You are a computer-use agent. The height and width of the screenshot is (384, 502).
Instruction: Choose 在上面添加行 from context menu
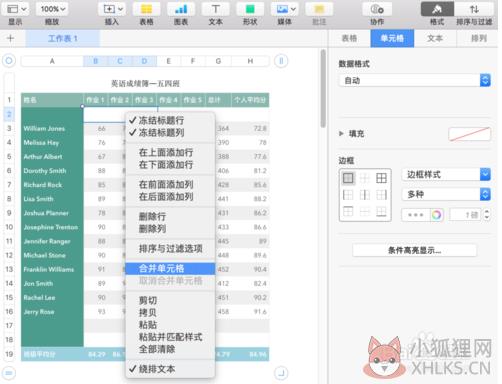coord(170,152)
